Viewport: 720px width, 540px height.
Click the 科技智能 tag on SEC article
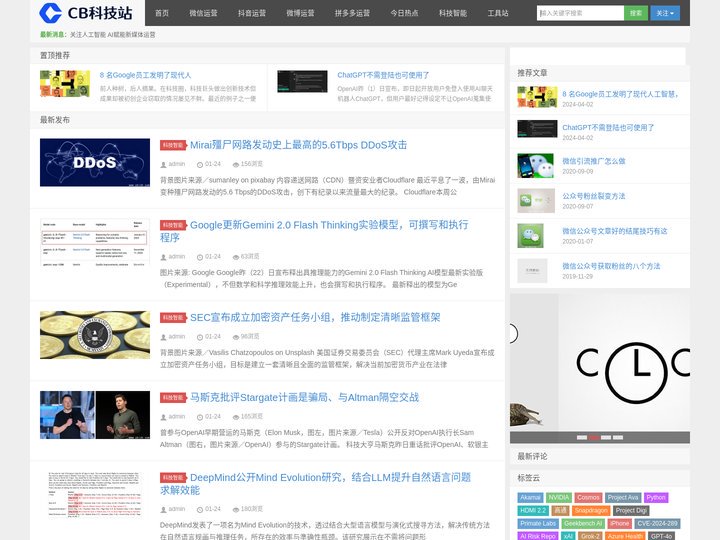tap(173, 318)
